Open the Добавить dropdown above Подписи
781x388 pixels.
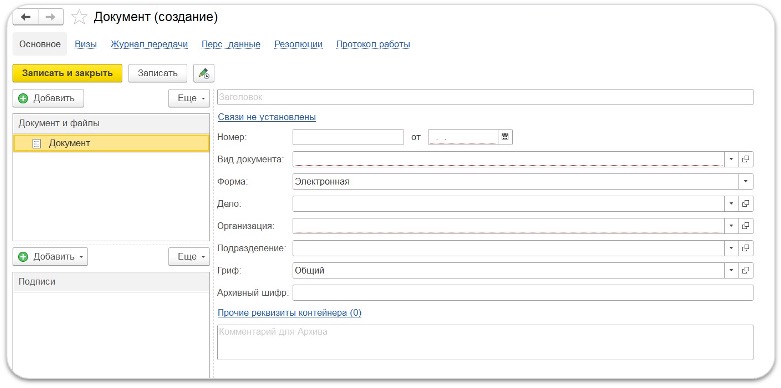point(50,257)
